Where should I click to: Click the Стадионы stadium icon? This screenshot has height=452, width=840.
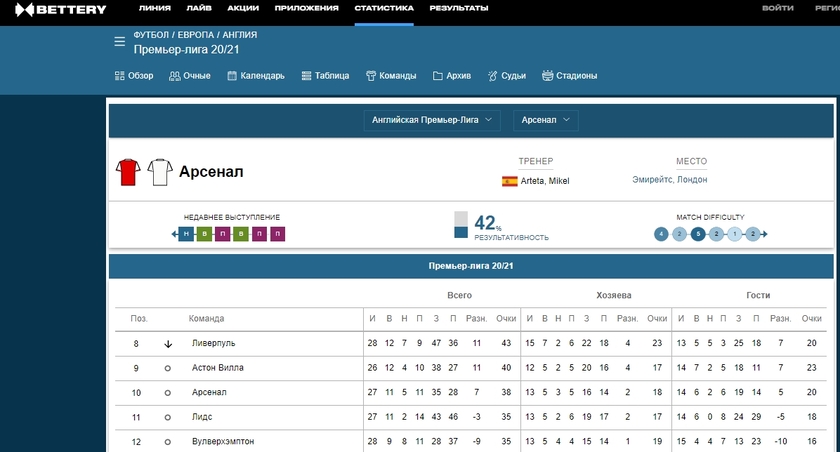(548, 76)
